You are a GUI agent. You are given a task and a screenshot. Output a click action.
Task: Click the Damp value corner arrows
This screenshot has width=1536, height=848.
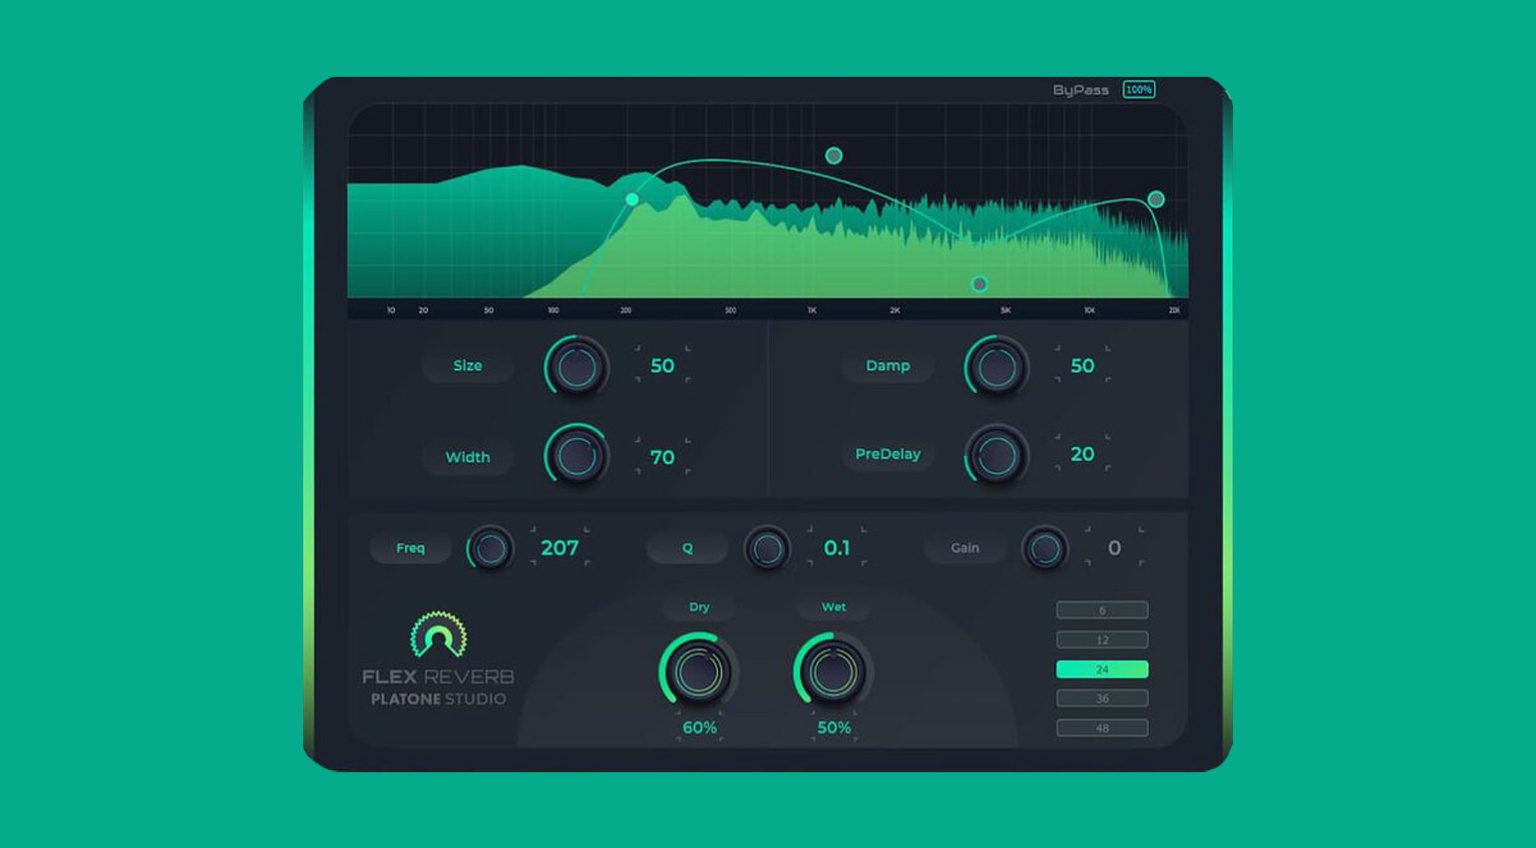tap(1082, 366)
